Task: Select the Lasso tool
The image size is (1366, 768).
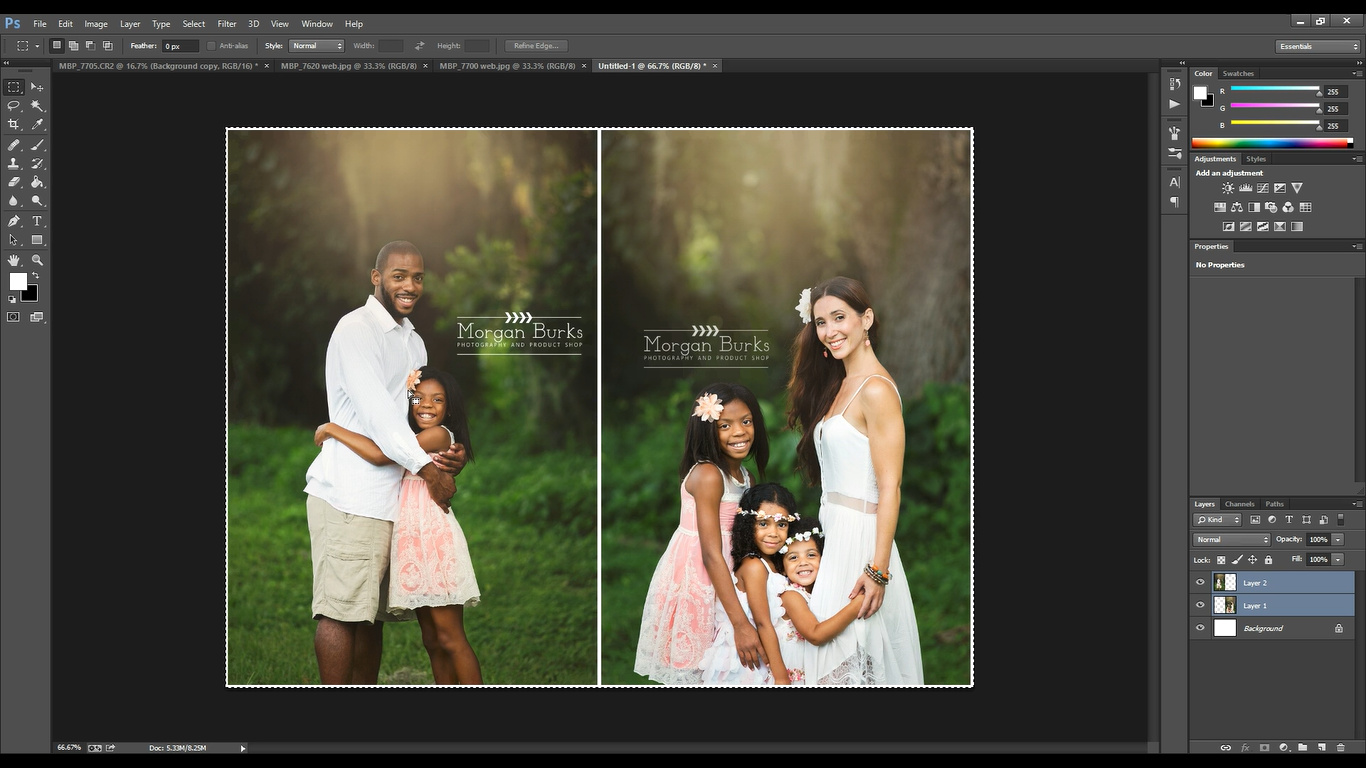Action: tap(14, 105)
